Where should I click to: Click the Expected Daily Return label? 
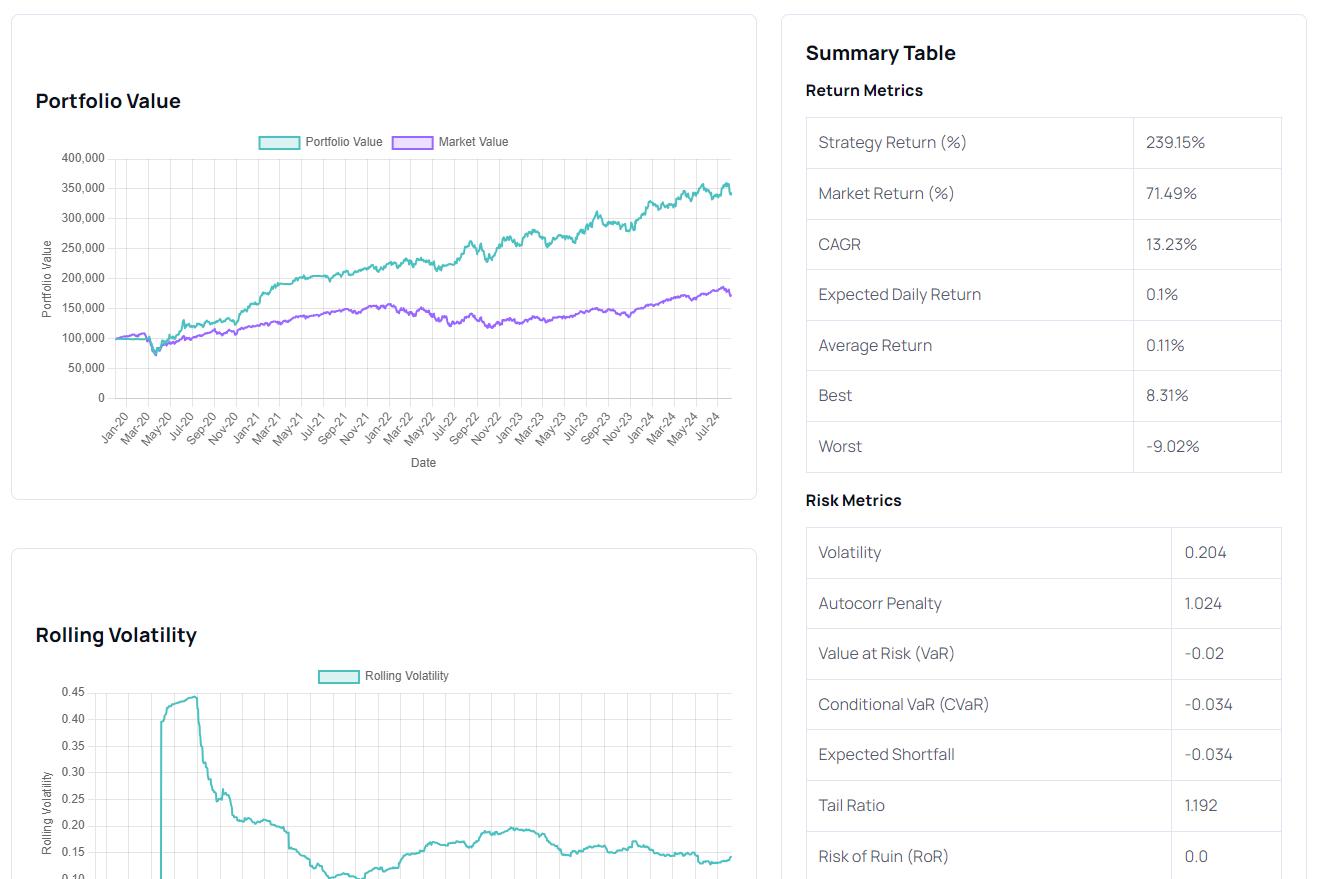tap(899, 294)
